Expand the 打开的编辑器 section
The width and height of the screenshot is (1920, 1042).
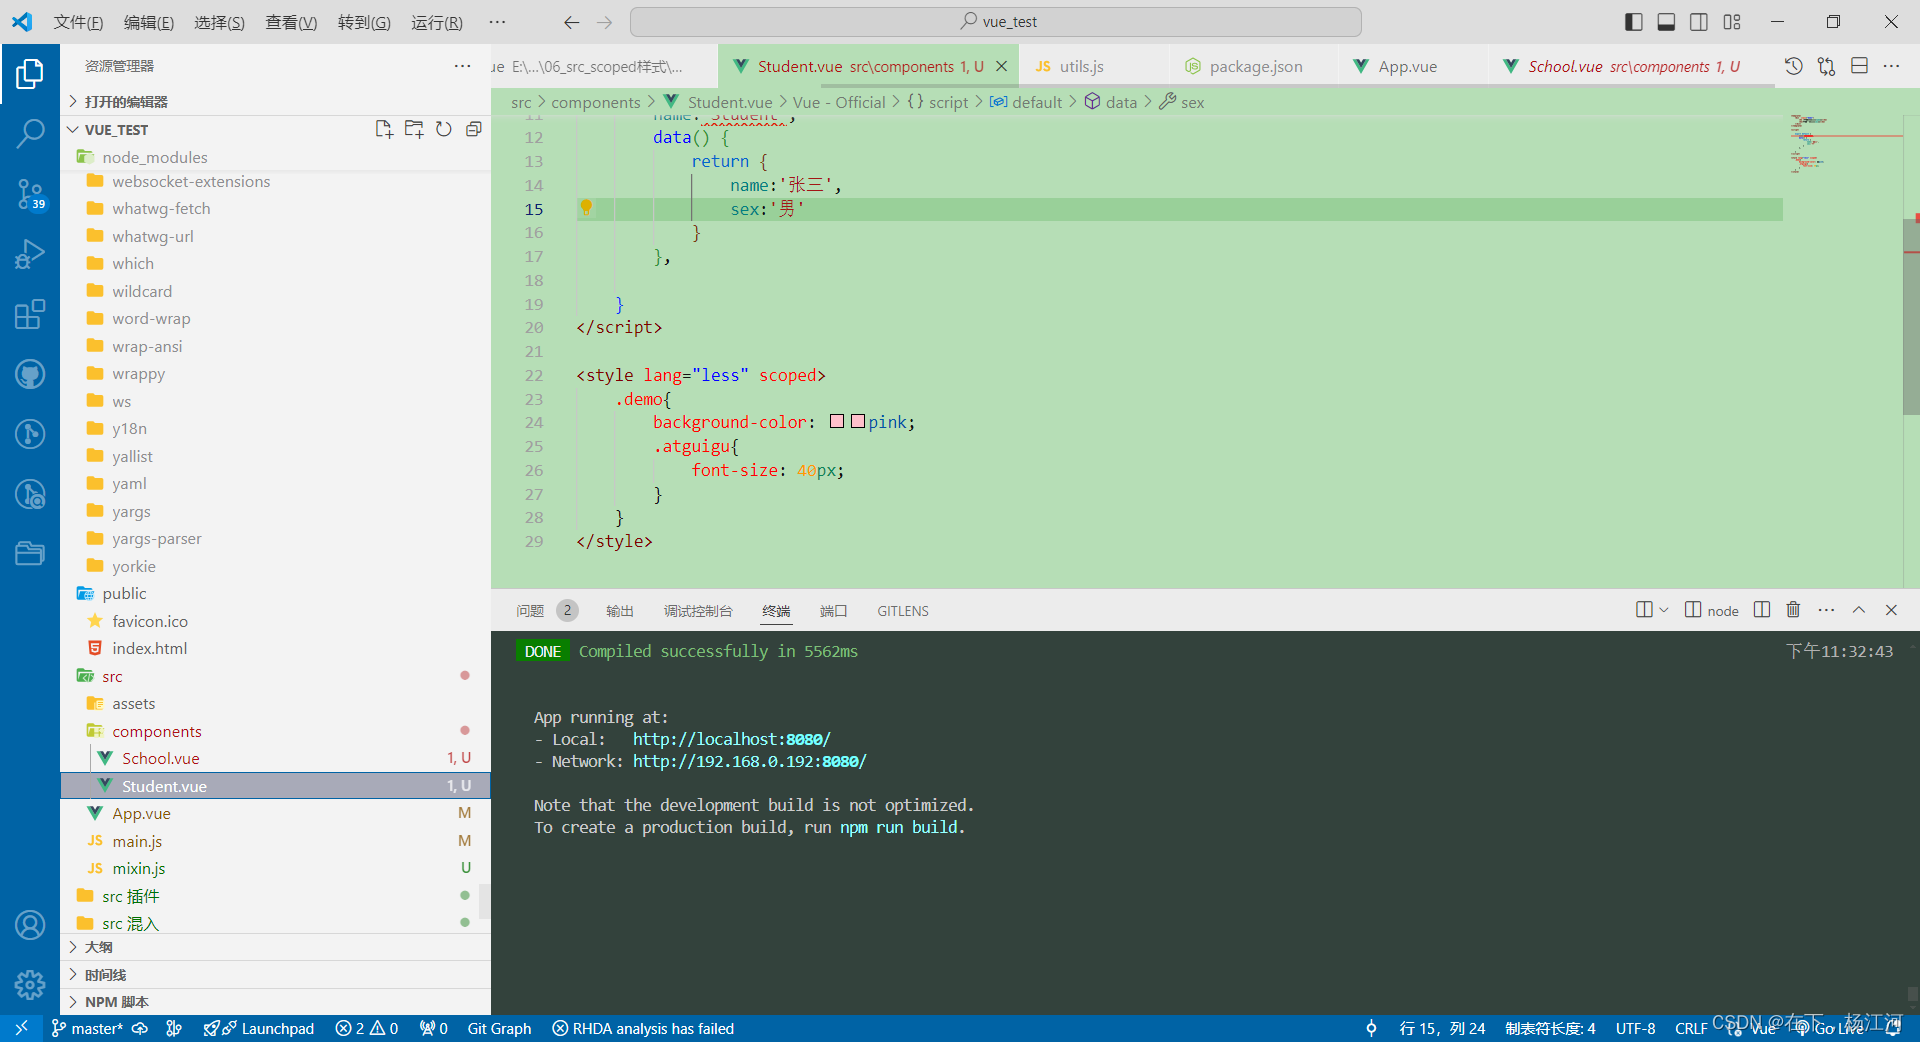[275, 102]
